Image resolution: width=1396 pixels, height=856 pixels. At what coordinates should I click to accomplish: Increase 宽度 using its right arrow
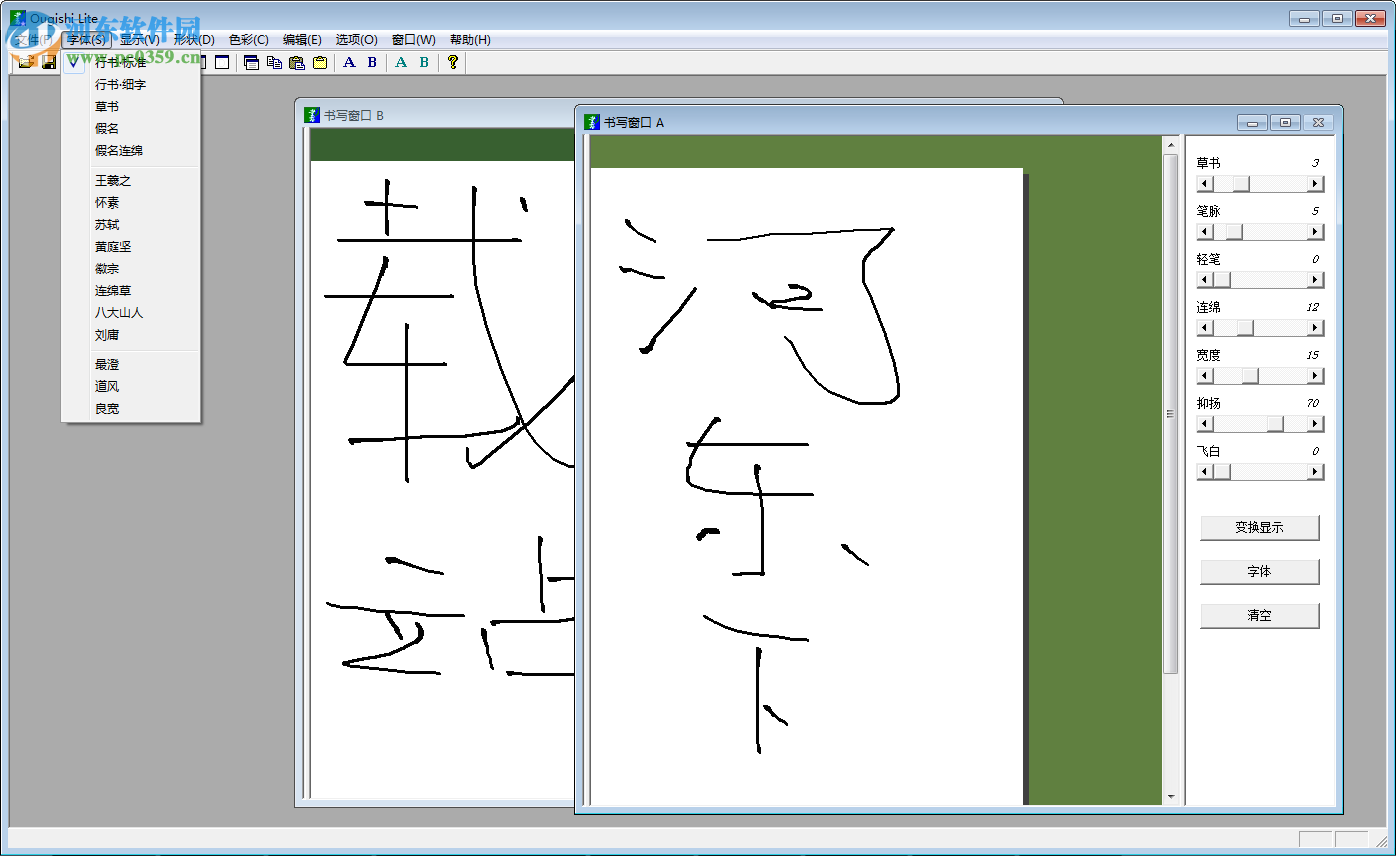[x=1315, y=375]
